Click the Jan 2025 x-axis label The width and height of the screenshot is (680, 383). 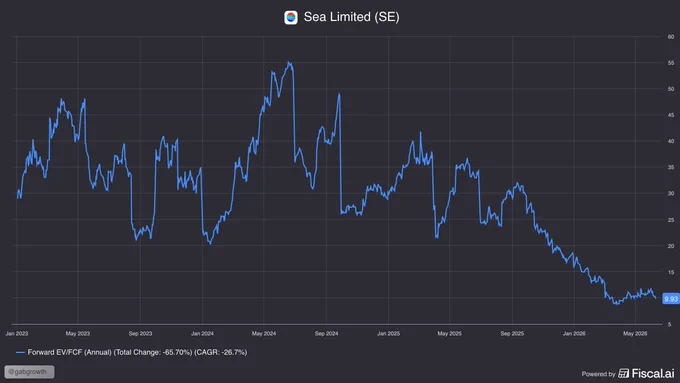[388, 334]
